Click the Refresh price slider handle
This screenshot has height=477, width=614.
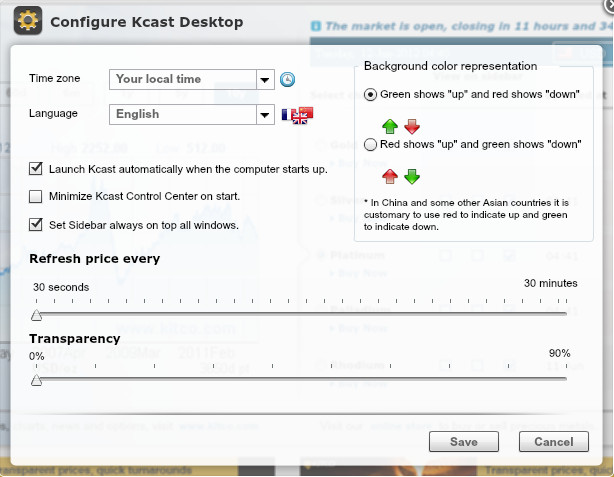[36, 315]
